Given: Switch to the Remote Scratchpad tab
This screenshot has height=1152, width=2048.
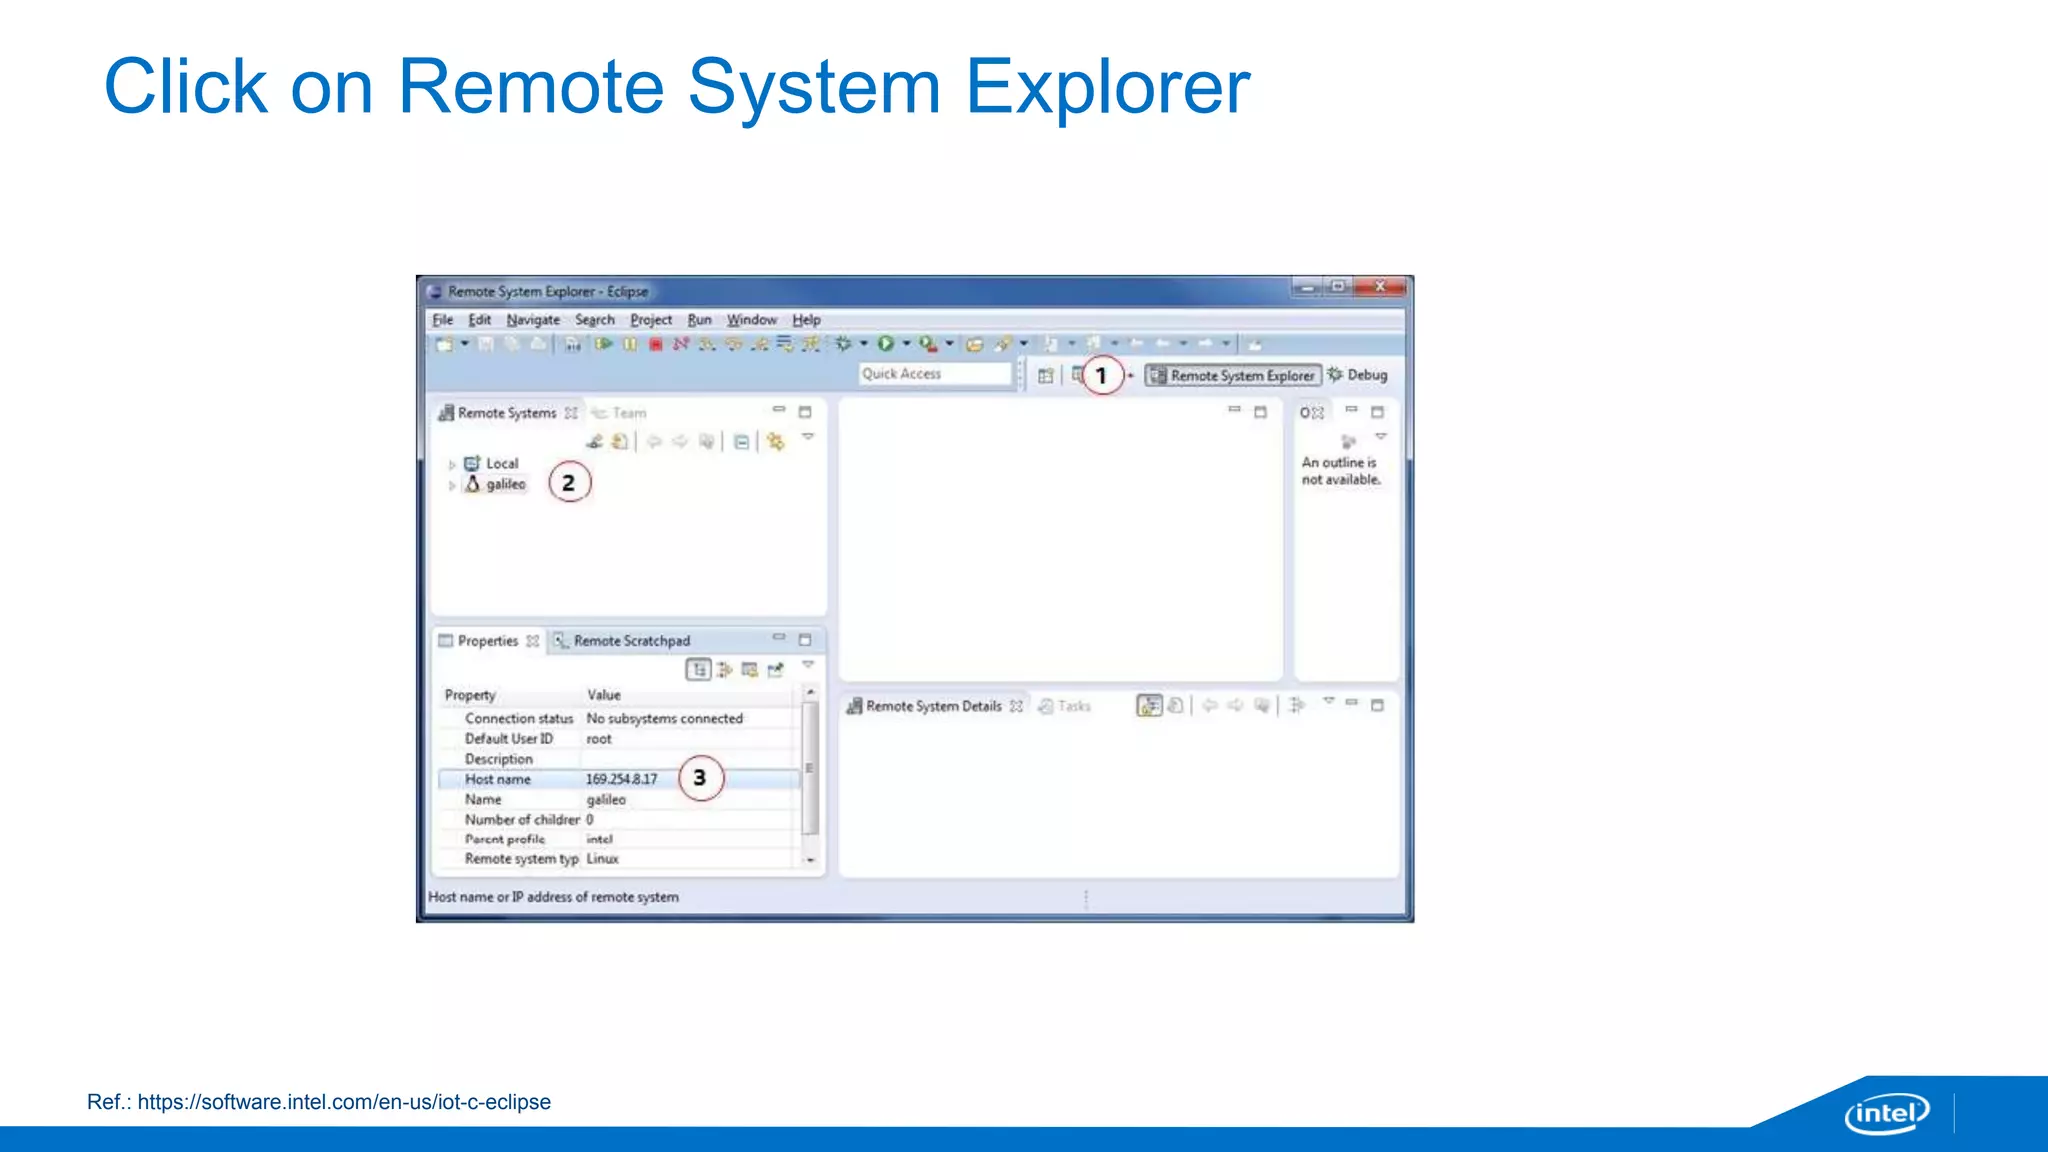Looking at the screenshot, I should coord(630,641).
